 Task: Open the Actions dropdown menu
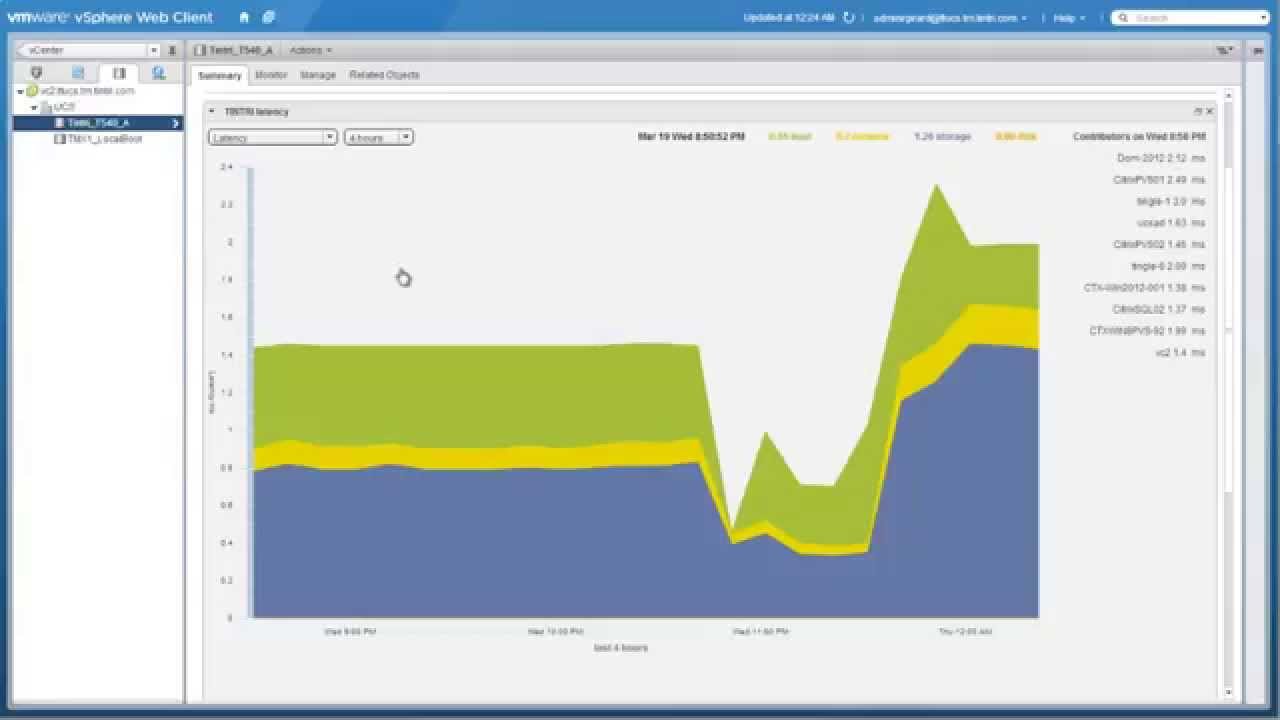point(310,50)
